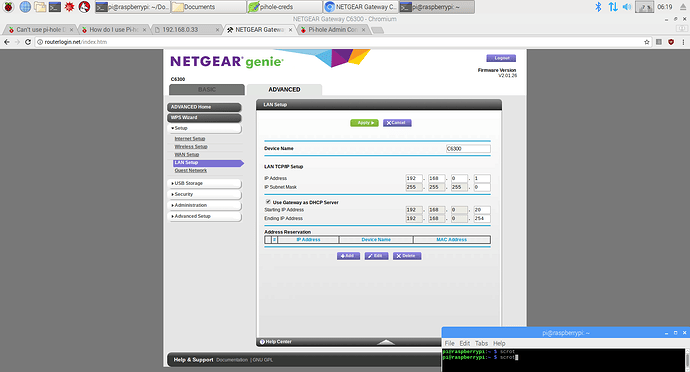Open the red Mathematica spiky icon
690x372 pixels.
pyautogui.click(x=70, y=7)
